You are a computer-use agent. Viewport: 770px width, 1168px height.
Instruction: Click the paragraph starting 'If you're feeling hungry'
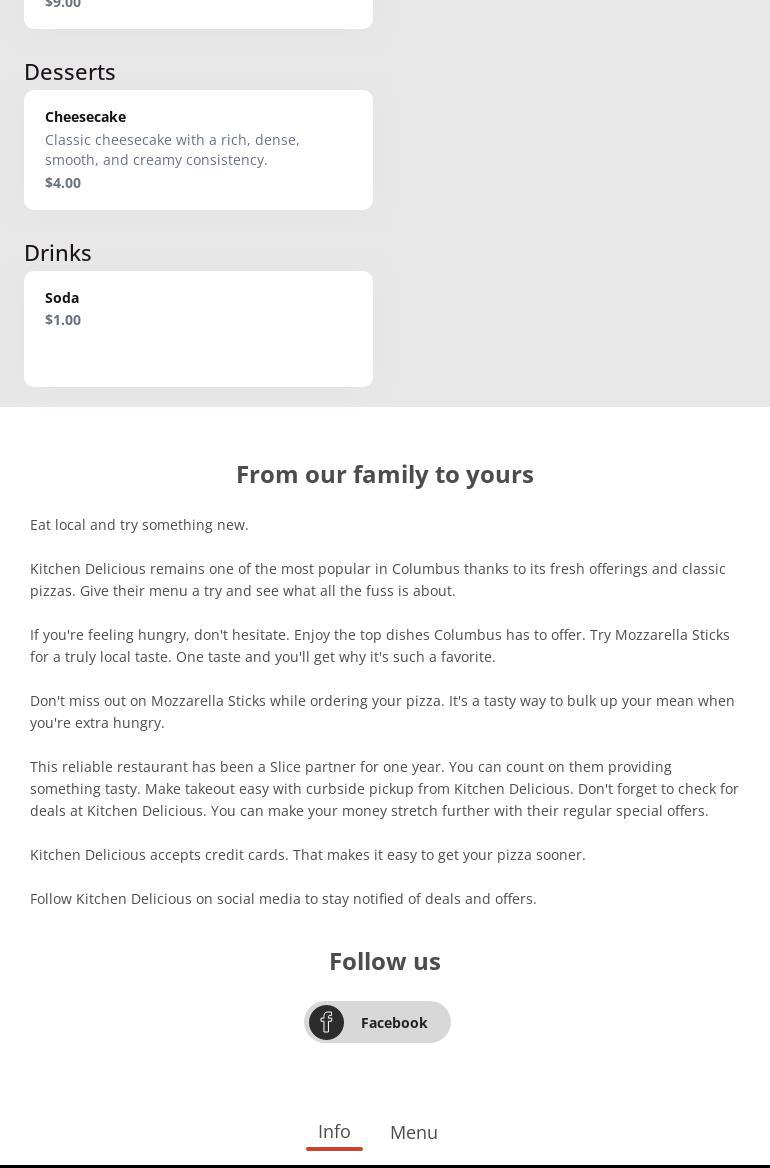(380, 646)
